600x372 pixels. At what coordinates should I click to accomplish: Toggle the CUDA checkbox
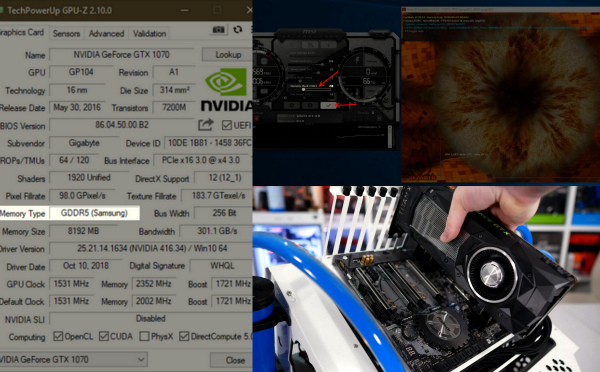tap(103, 336)
